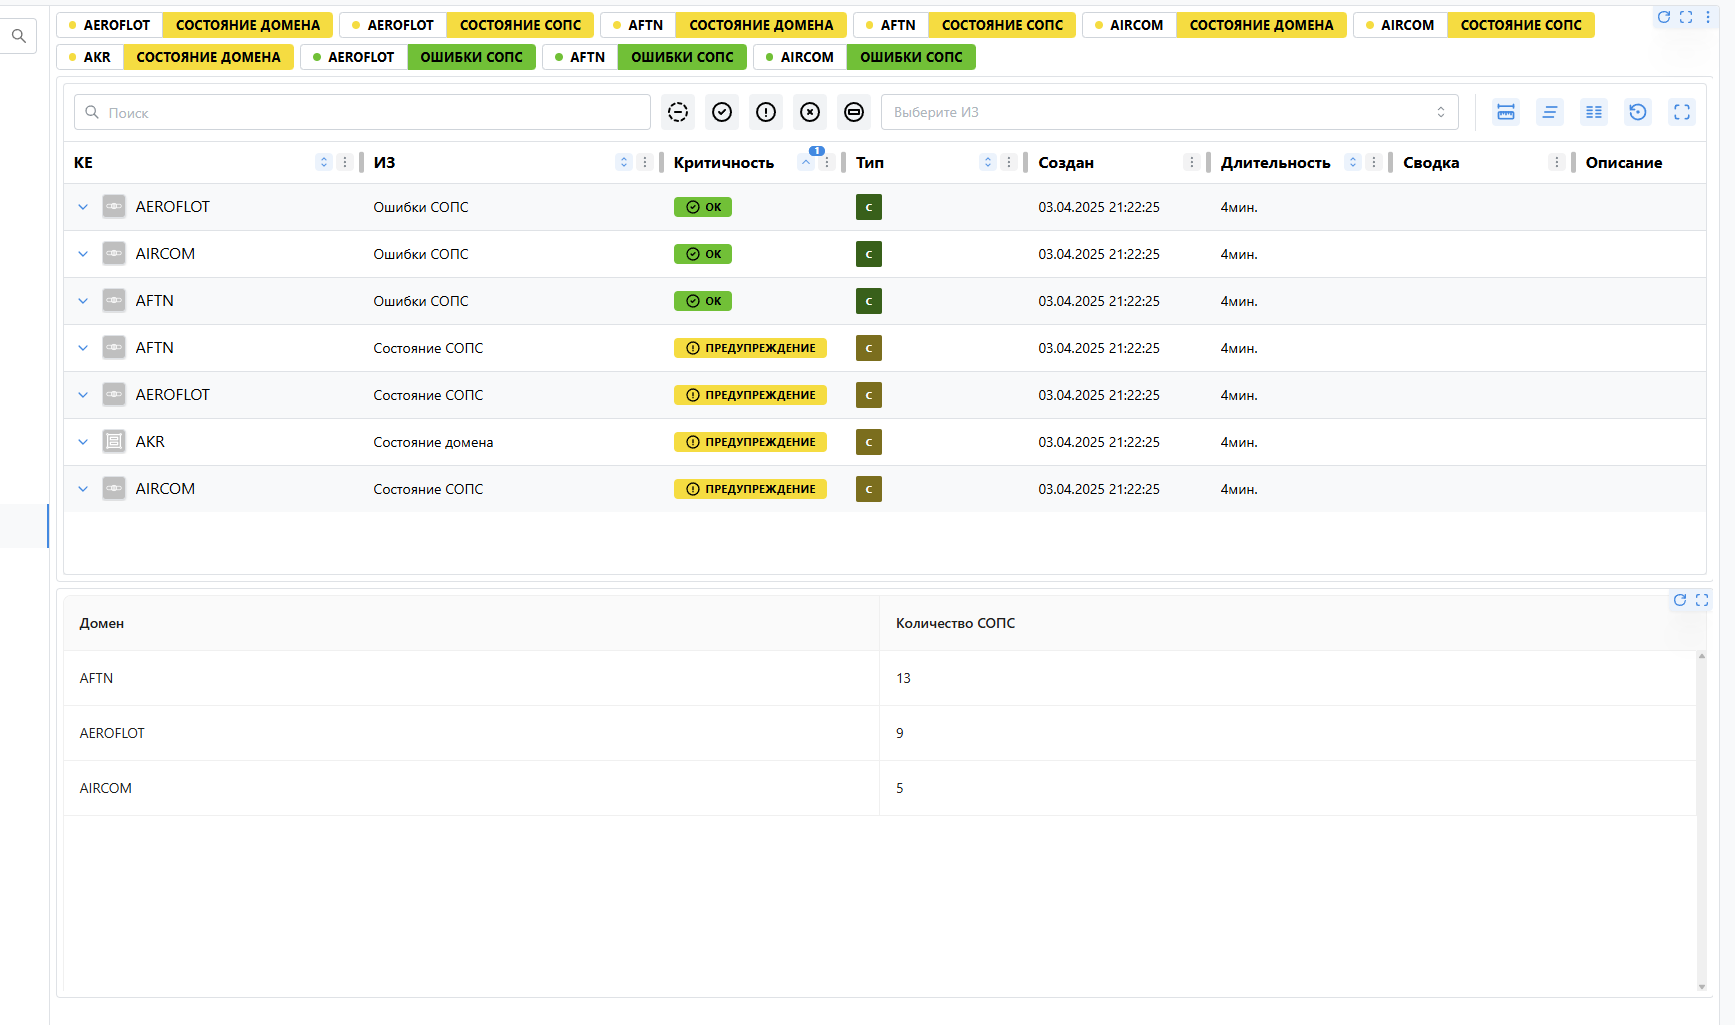Open Длительность column options menu
The width and height of the screenshot is (1735, 1025).
point(1374,162)
